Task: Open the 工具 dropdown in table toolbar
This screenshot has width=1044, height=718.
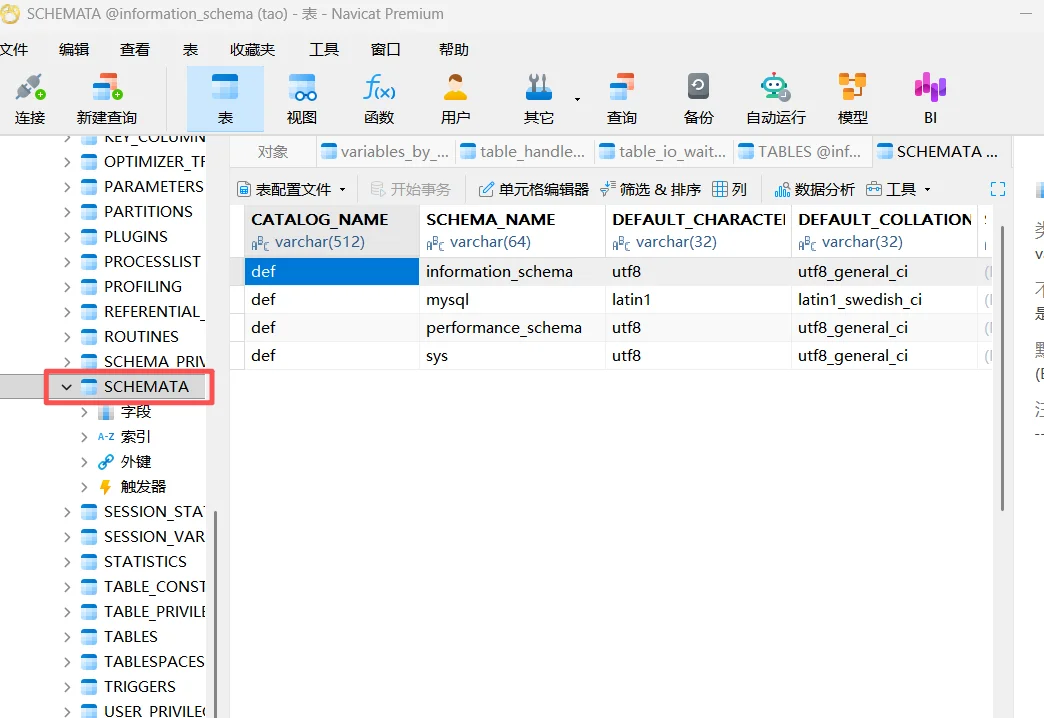Action: [898, 189]
